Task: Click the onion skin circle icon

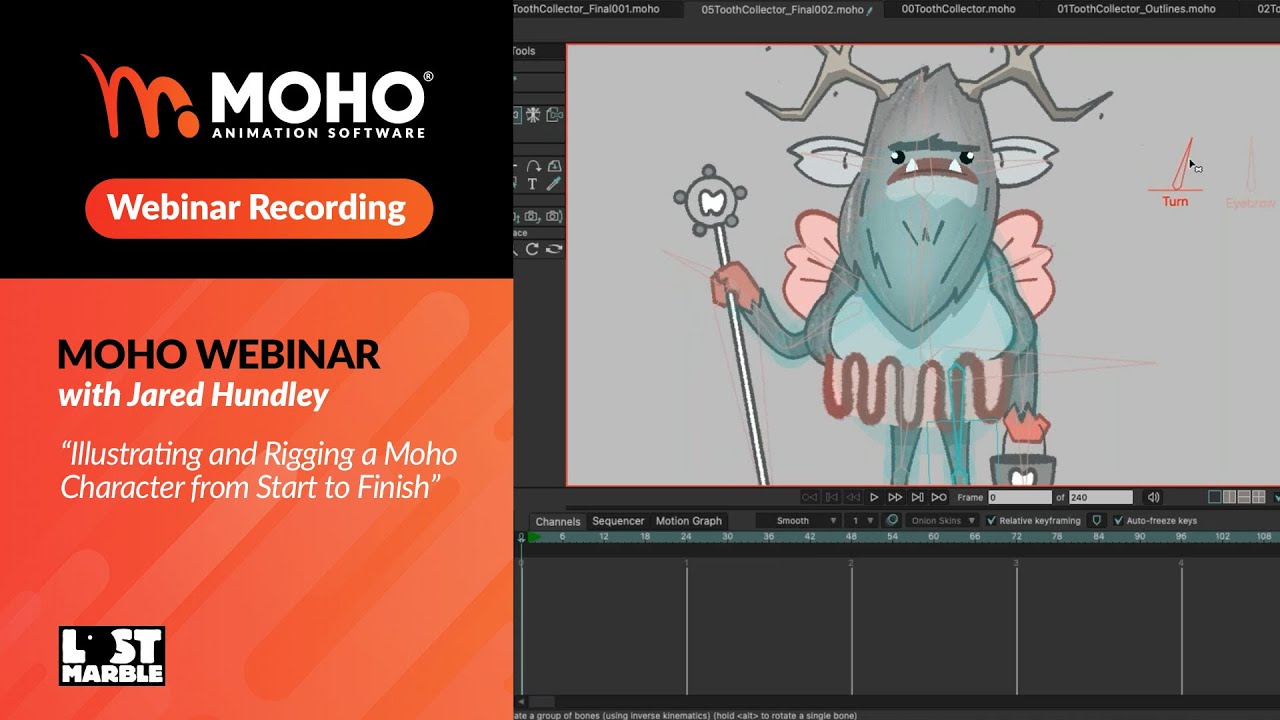Action: point(892,520)
